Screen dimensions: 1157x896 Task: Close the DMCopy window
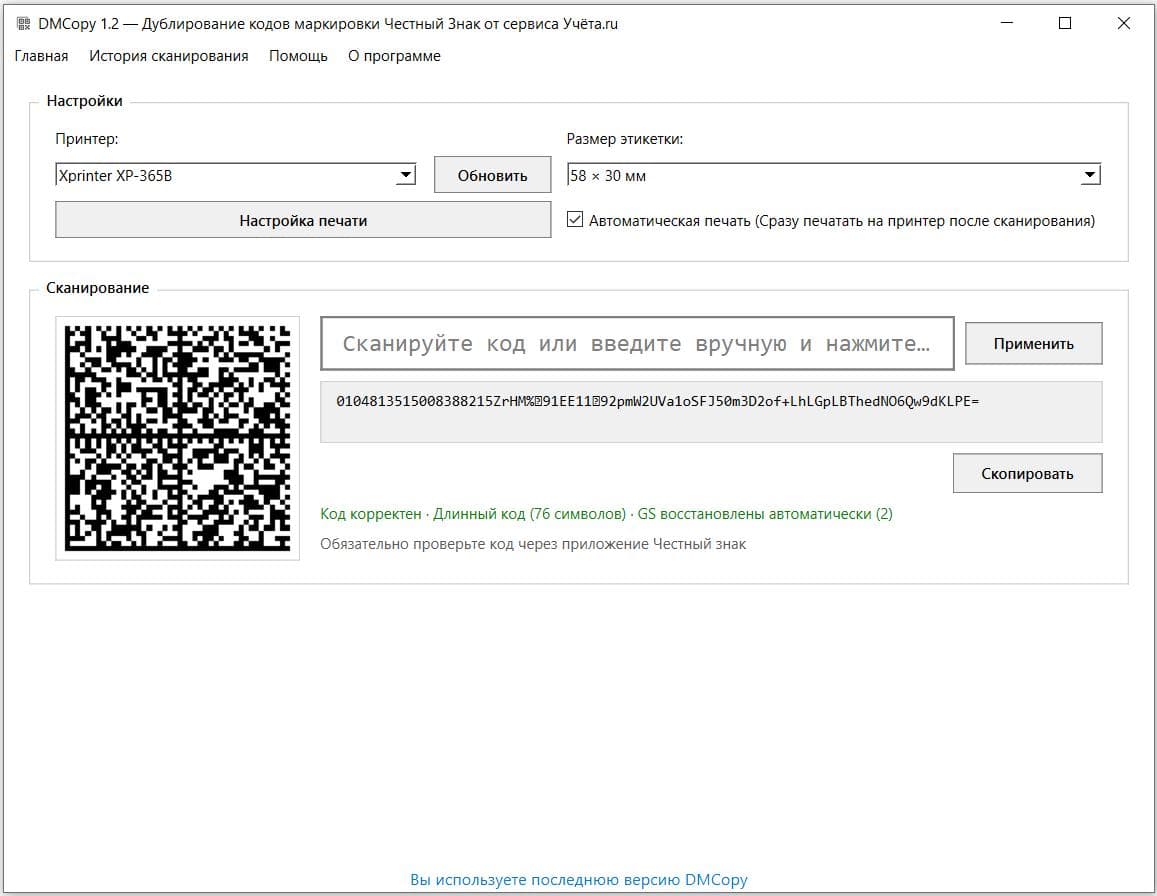[x=1123, y=24]
